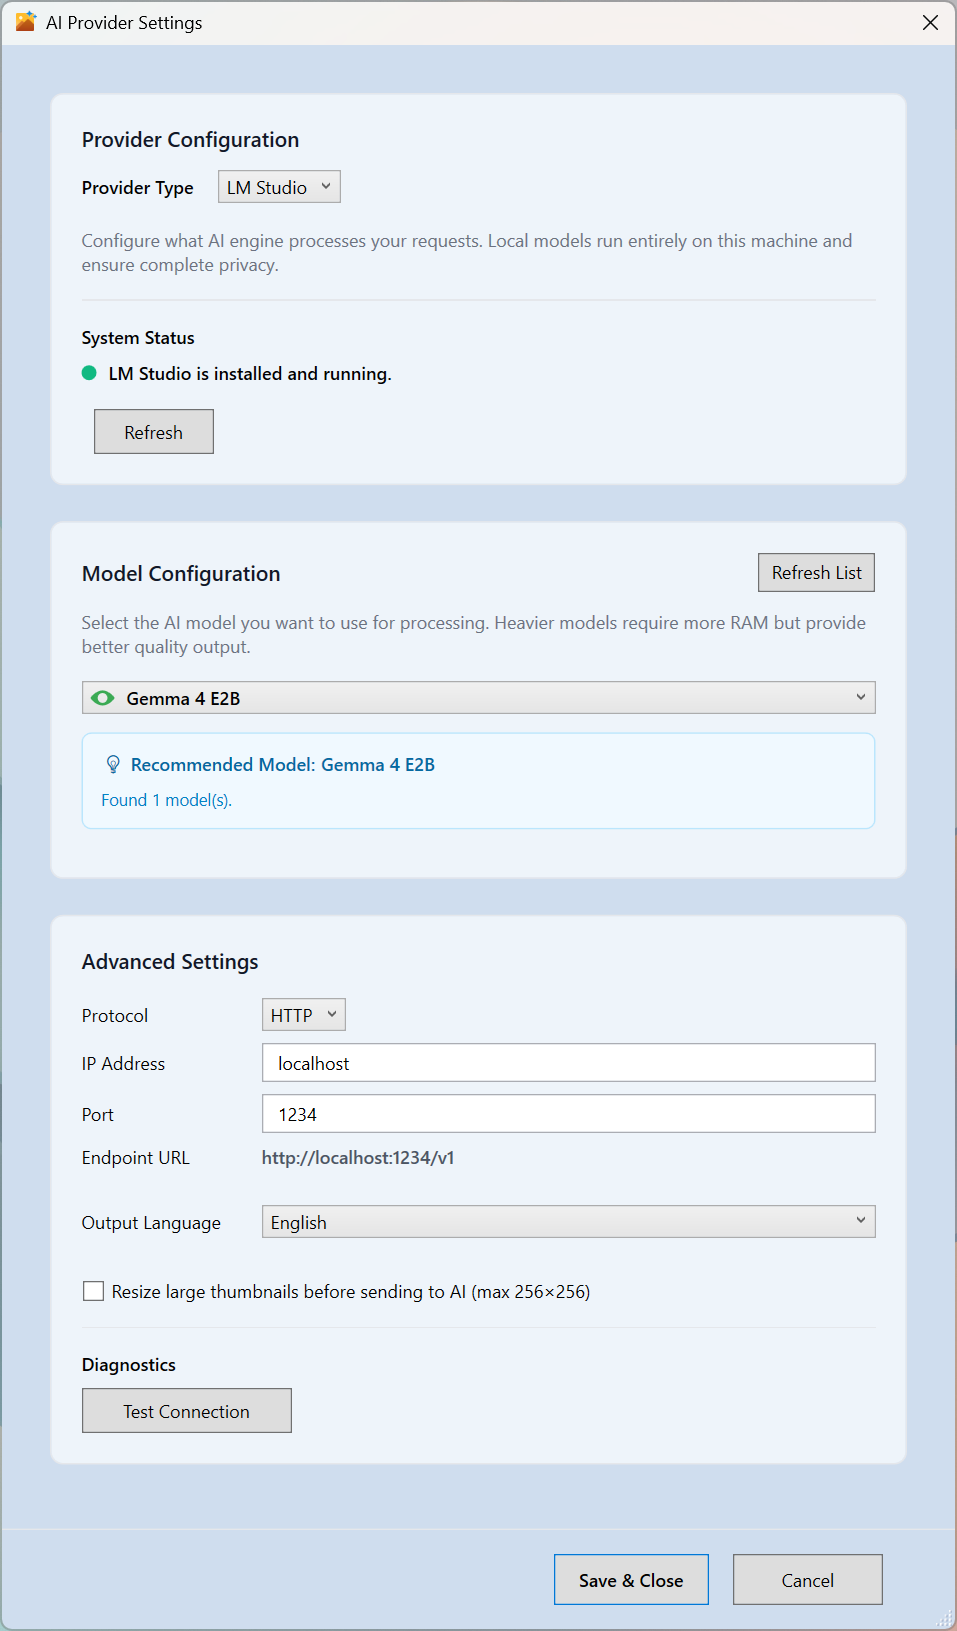Click the window resize grip at bottom corner

pos(945,1620)
